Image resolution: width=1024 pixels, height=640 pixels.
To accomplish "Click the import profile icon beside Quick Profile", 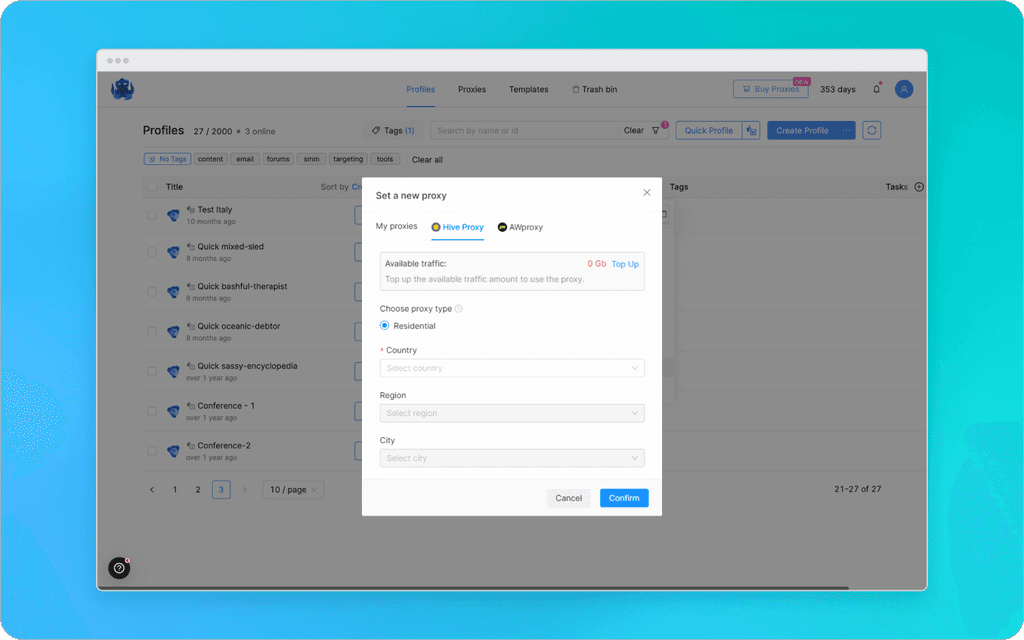I will pyautogui.click(x=751, y=130).
